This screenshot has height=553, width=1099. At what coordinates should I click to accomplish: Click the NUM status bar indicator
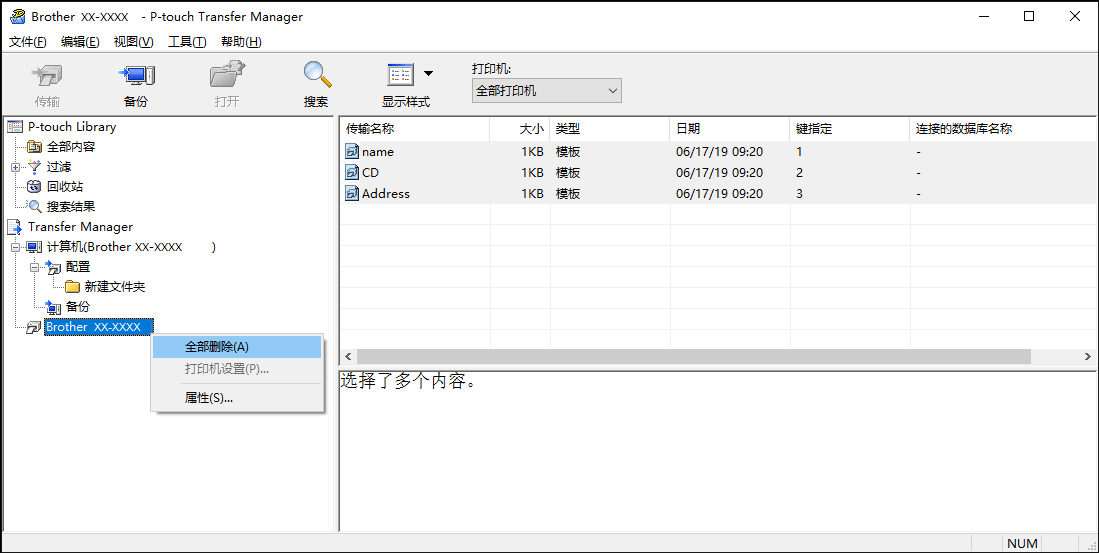pyautogui.click(x=1023, y=543)
